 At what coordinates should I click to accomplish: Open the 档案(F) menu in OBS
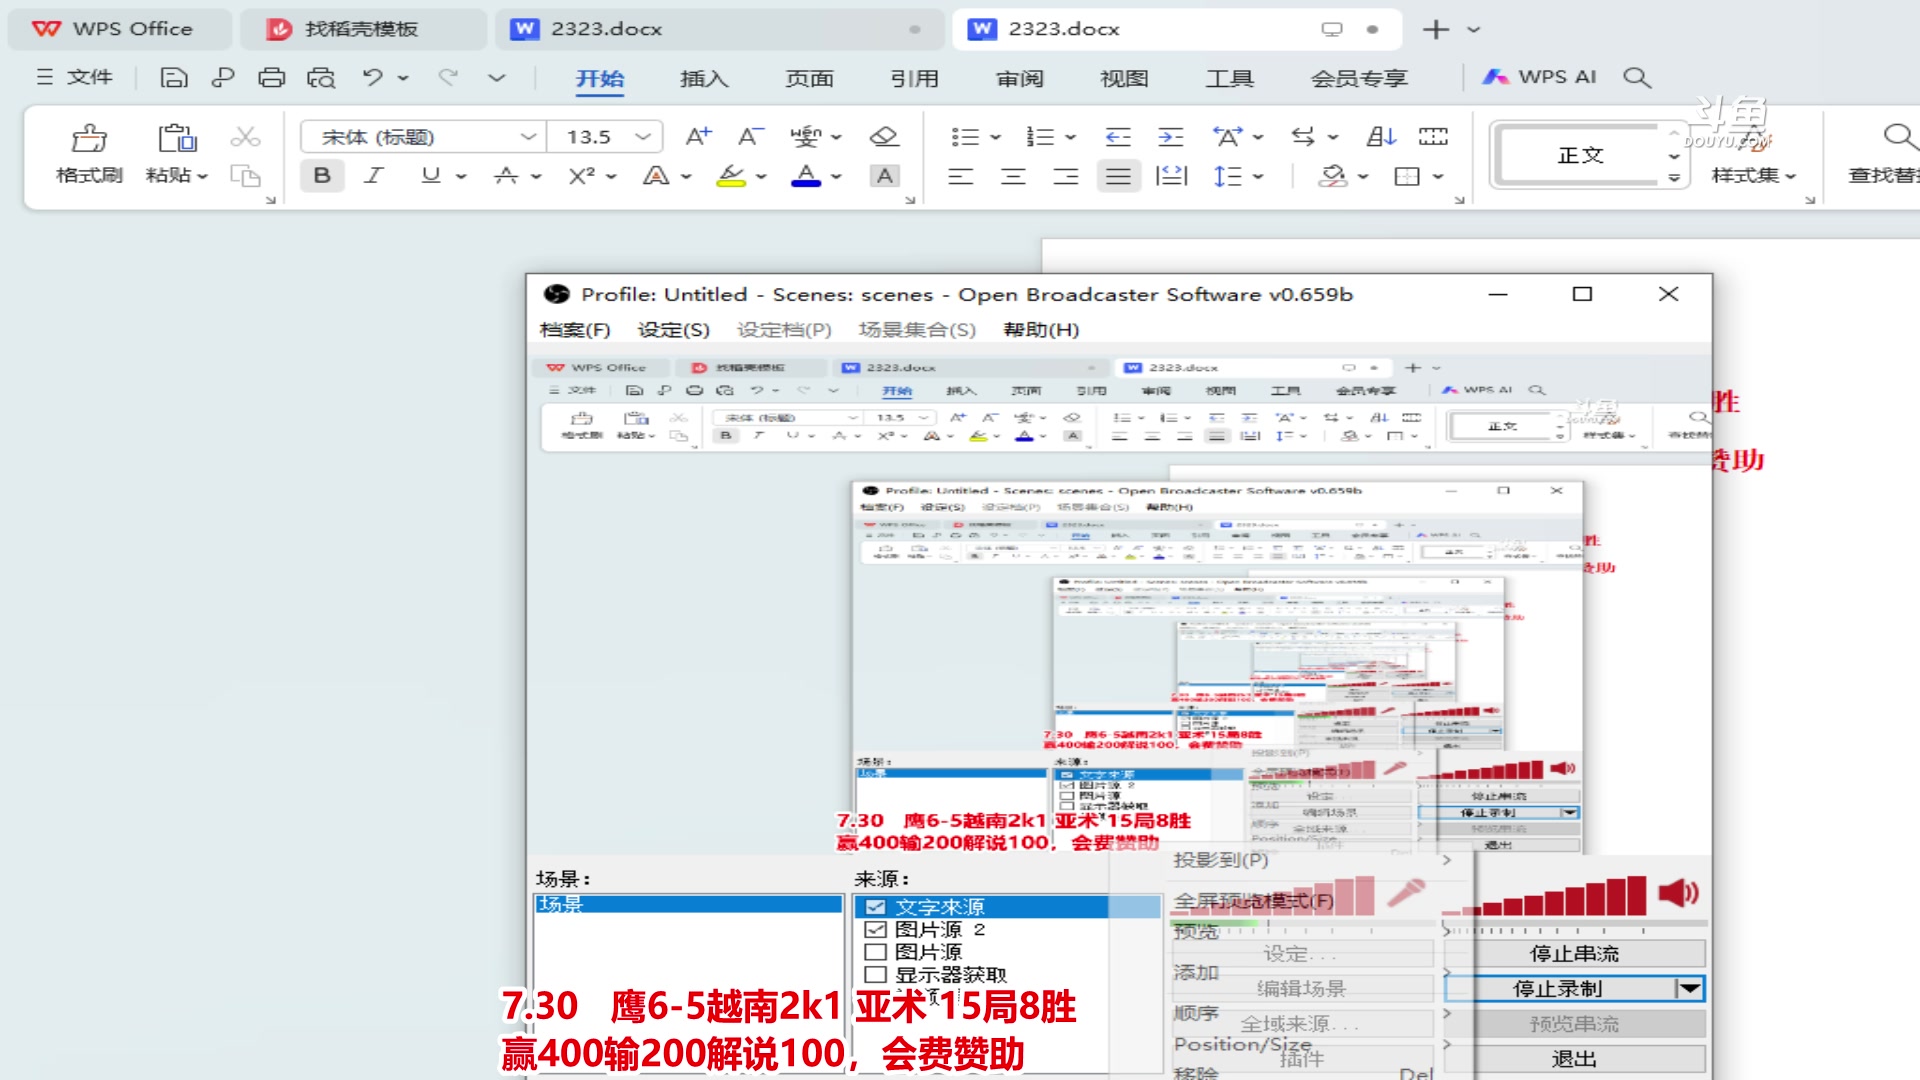[x=575, y=330]
